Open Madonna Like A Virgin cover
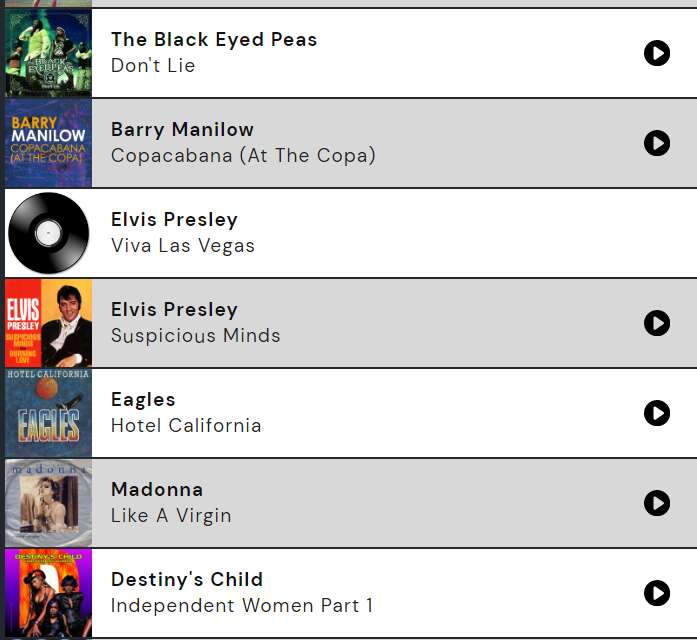The width and height of the screenshot is (697, 640). pos(48,503)
